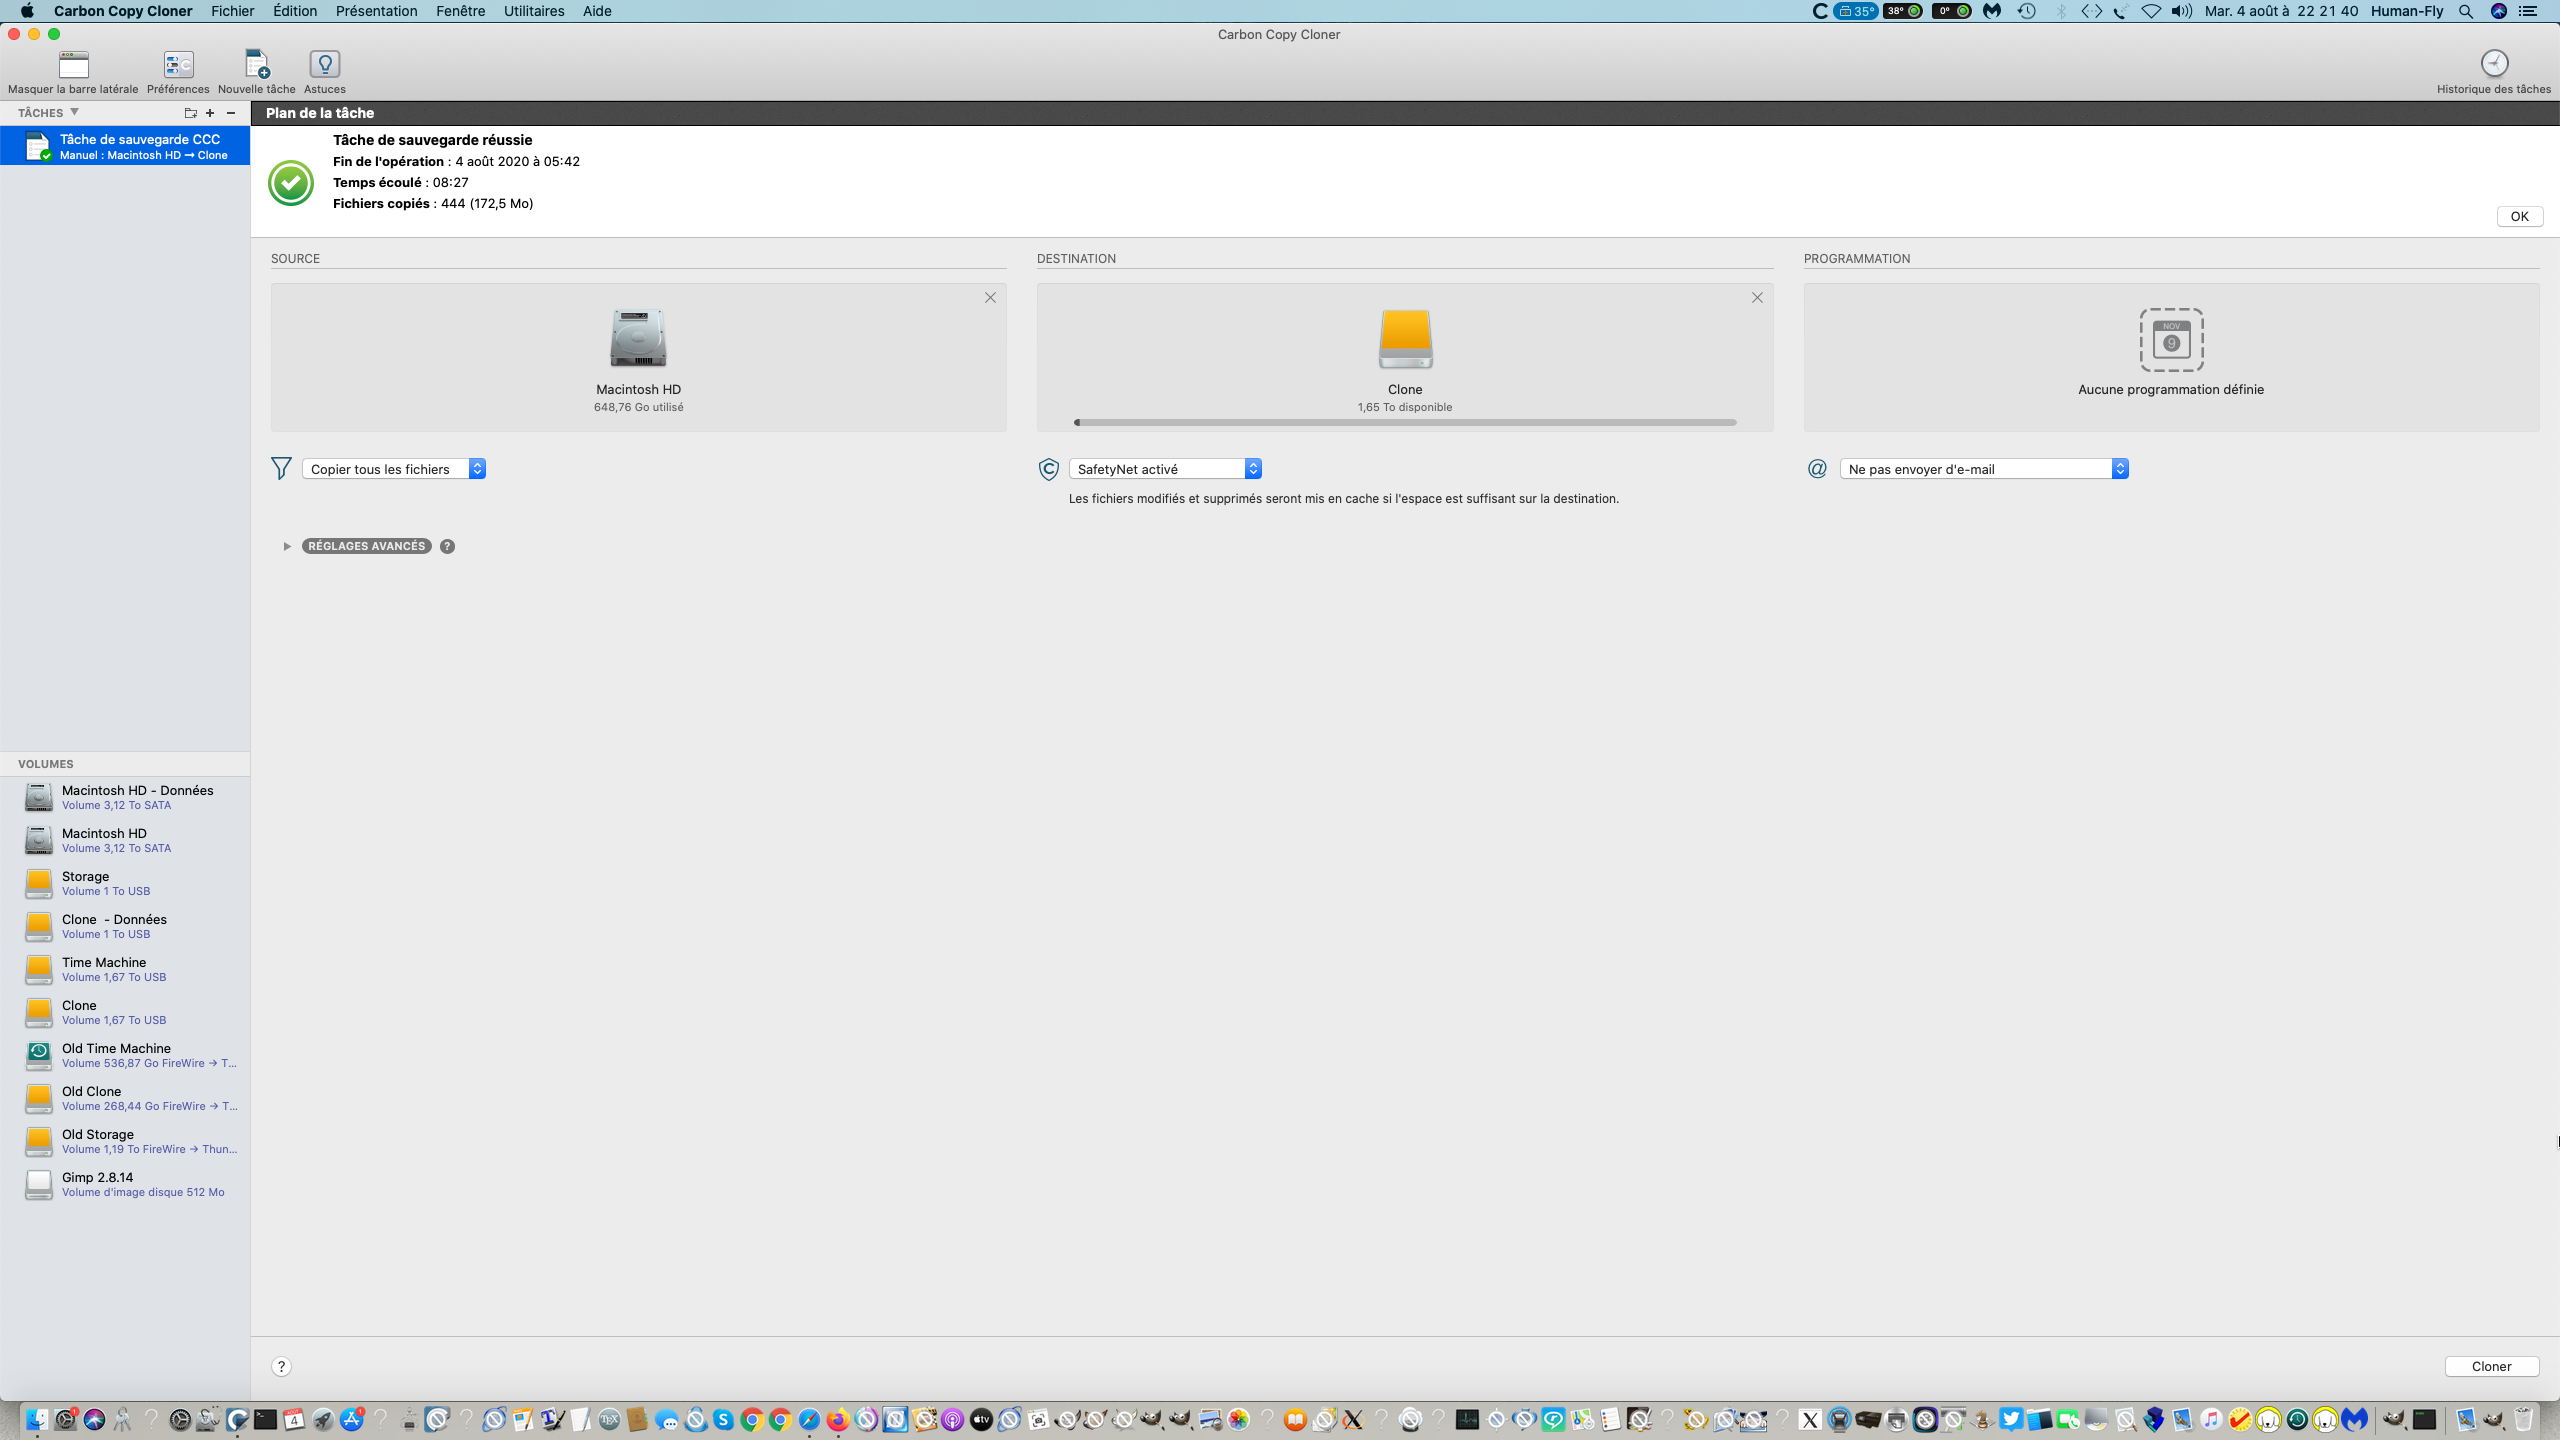Click the filter funnel icon
The height and width of the screenshot is (1440, 2560).
281,468
